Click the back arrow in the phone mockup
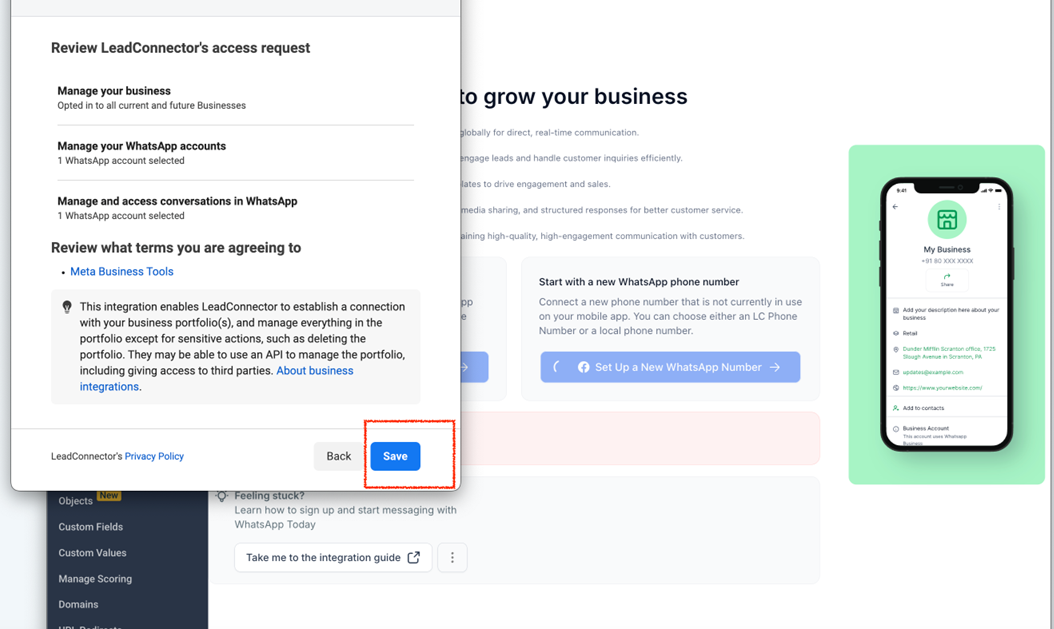This screenshot has width=1054, height=629. click(895, 207)
